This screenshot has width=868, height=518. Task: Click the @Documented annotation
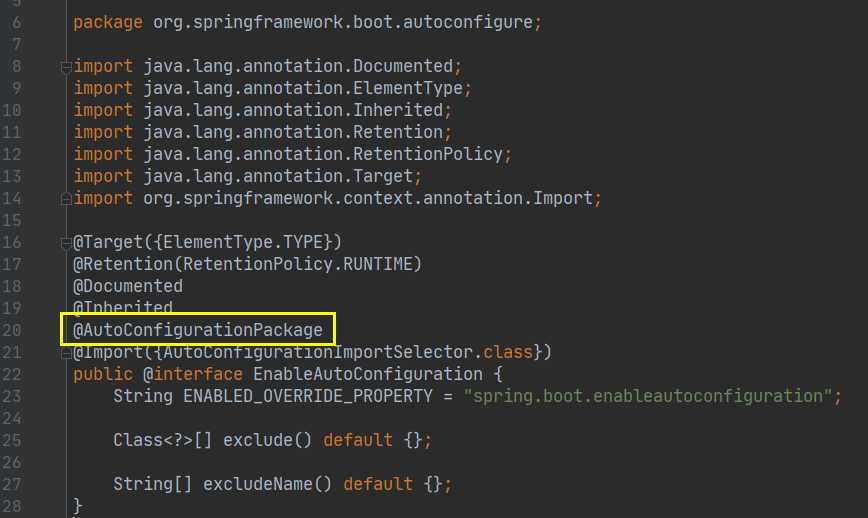point(128,286)
